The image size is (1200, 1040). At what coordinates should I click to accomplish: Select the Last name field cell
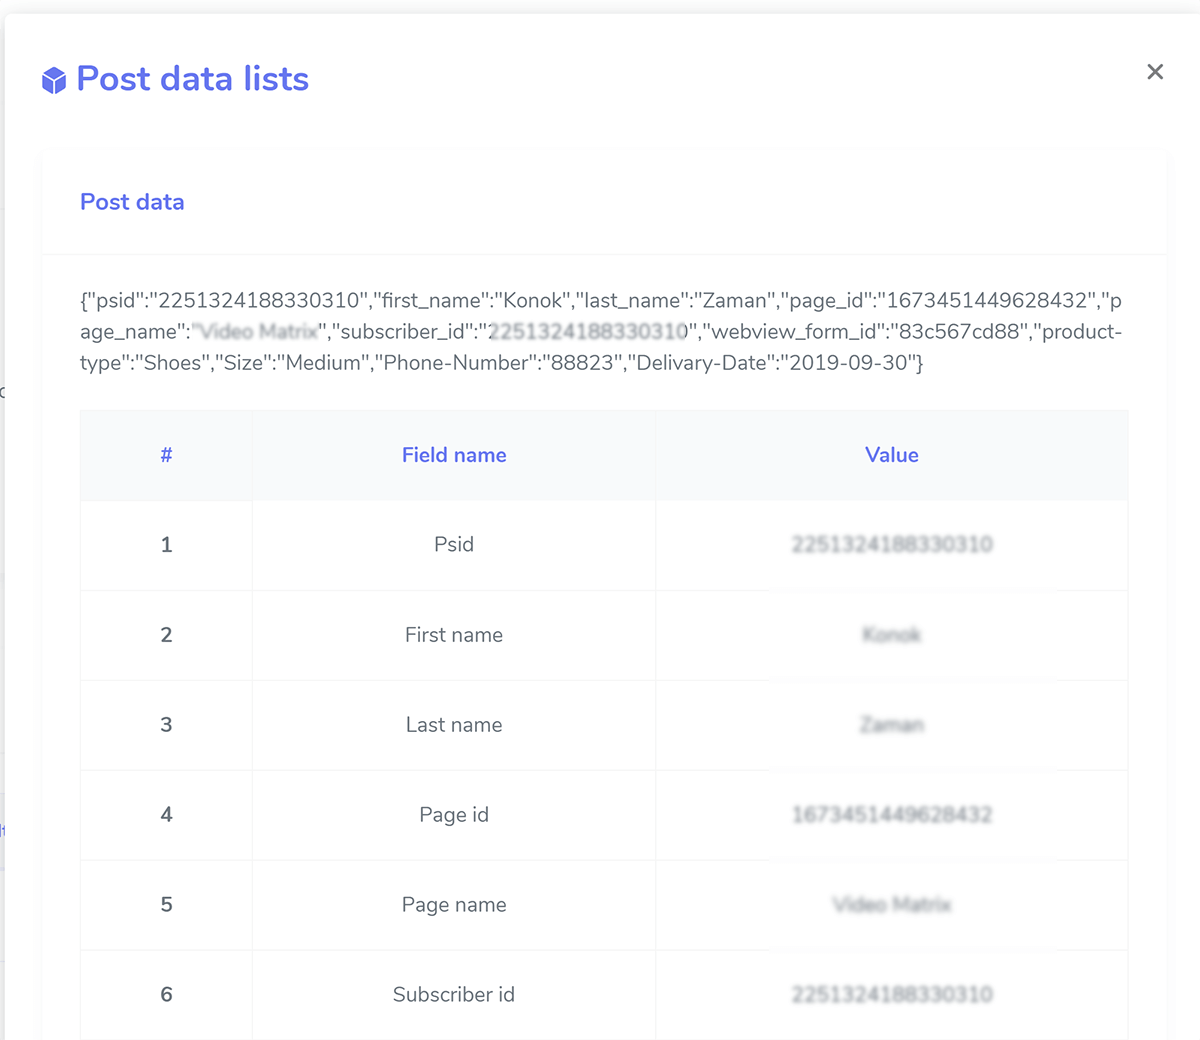(x=454, y=725)
